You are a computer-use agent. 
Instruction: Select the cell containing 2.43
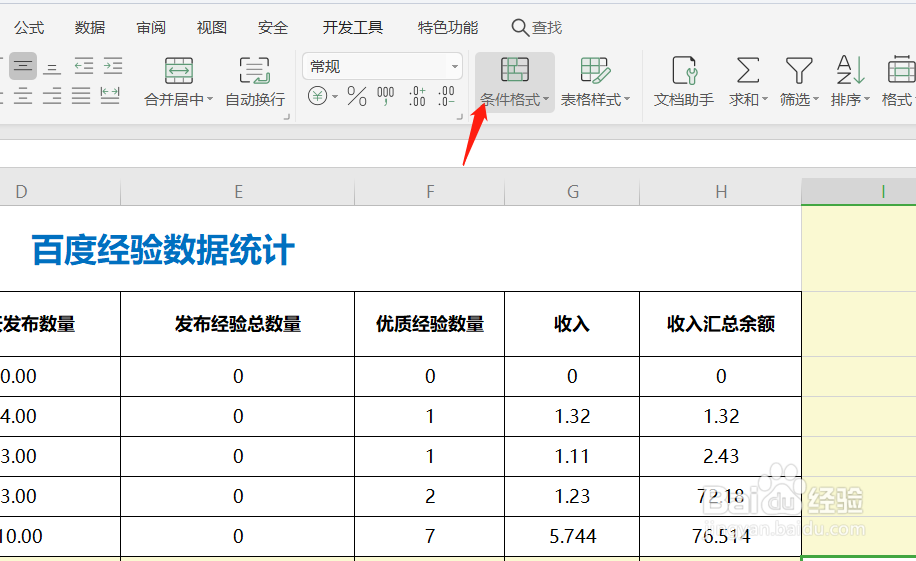point(721,456)
